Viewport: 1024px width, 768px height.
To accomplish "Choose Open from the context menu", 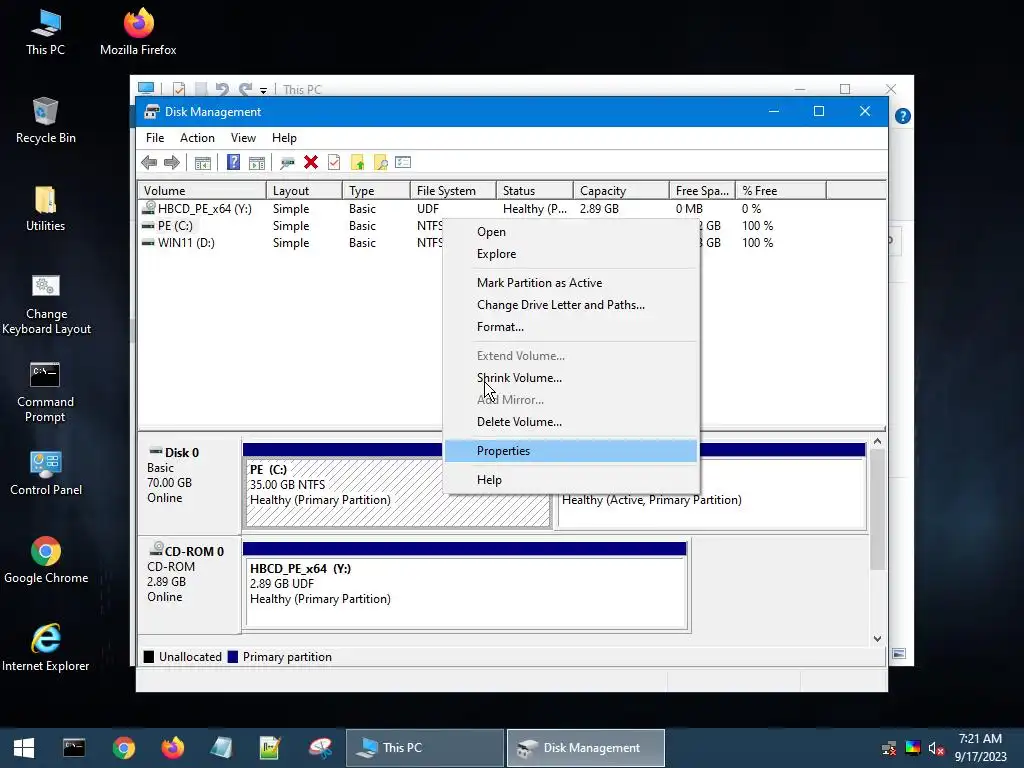I will (x=571, y=232).
